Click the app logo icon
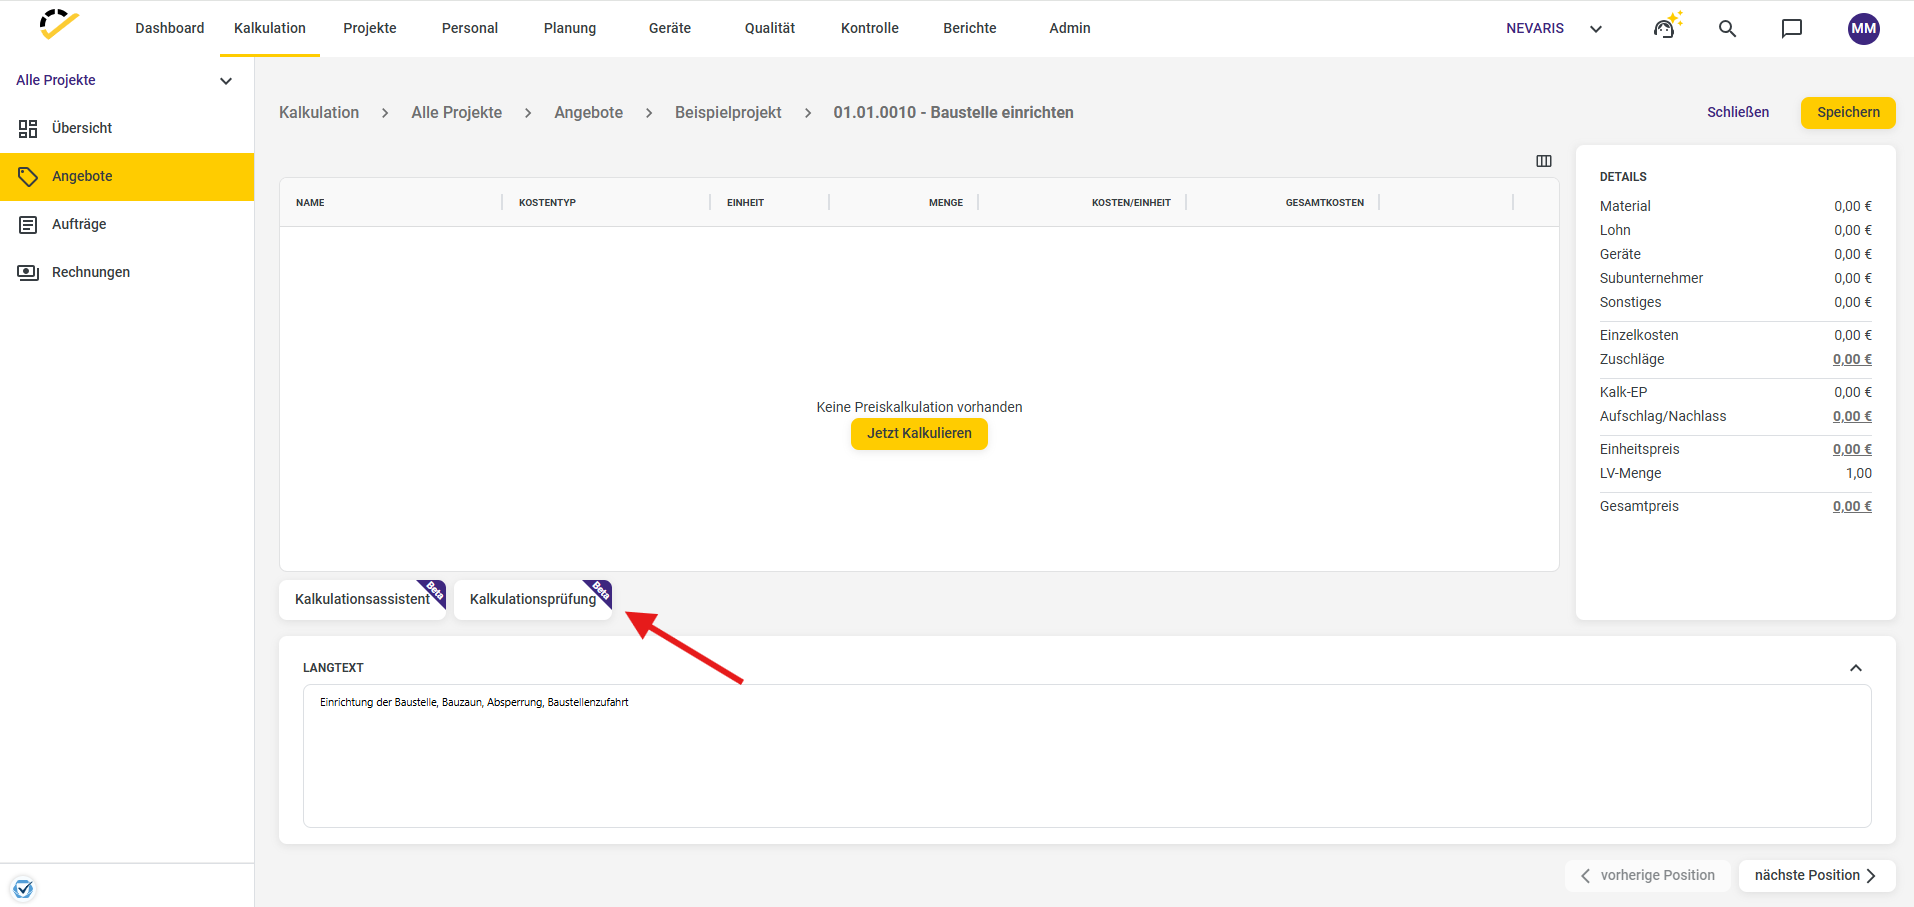The width and height of the screenshot is (1914, 907). (x=59, y=25)
